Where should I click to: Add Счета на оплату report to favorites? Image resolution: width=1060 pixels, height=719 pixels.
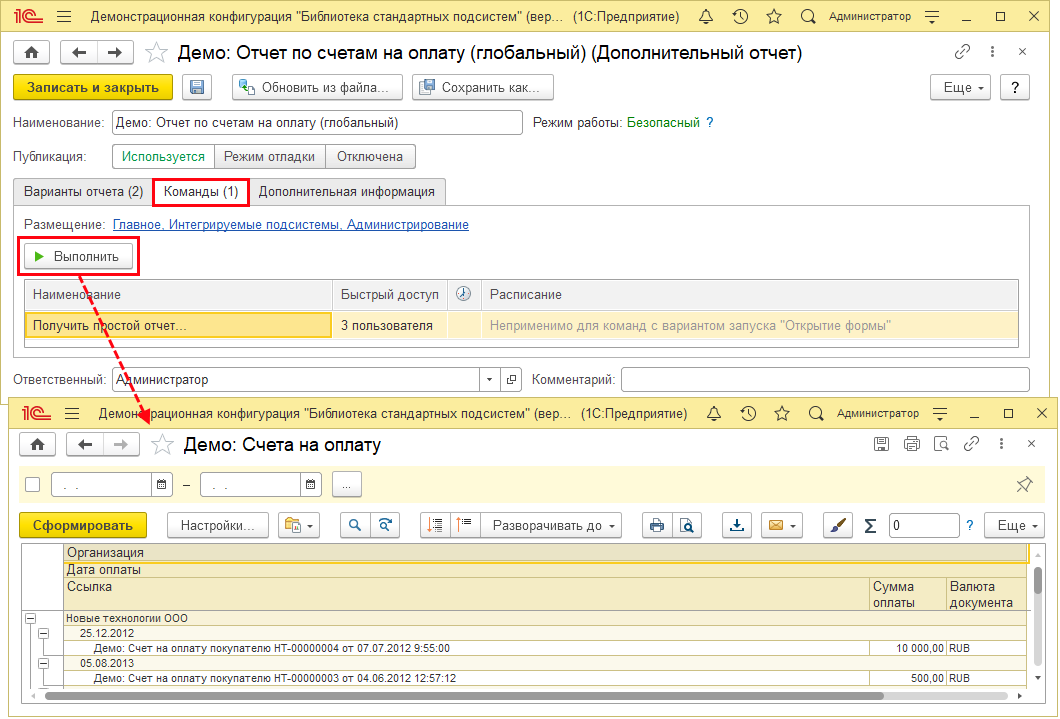[x=162, y=444]
